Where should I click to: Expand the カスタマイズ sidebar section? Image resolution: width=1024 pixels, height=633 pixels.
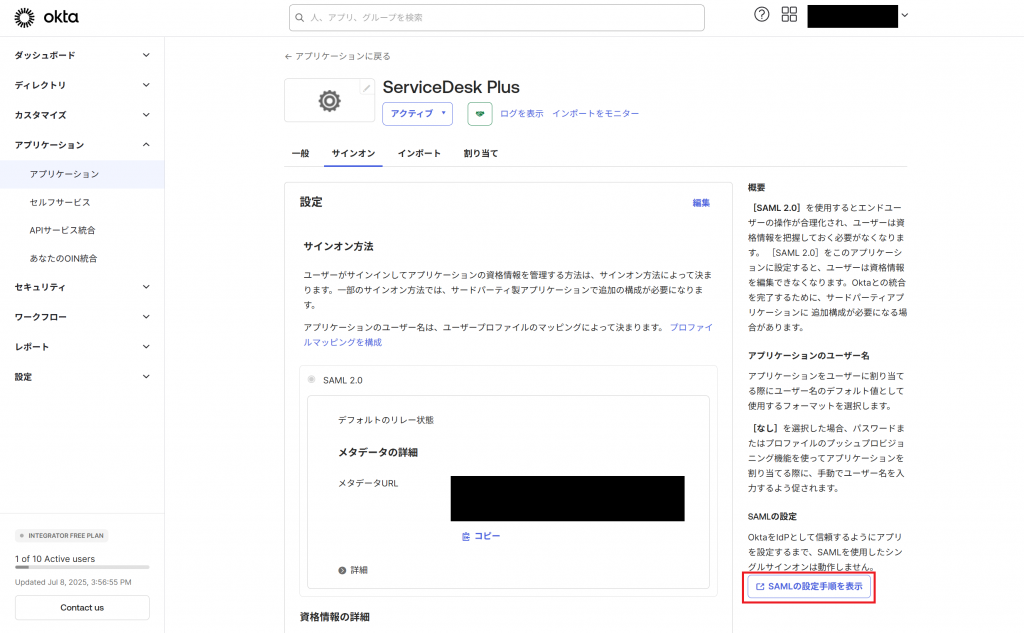(x=82, y=115)
